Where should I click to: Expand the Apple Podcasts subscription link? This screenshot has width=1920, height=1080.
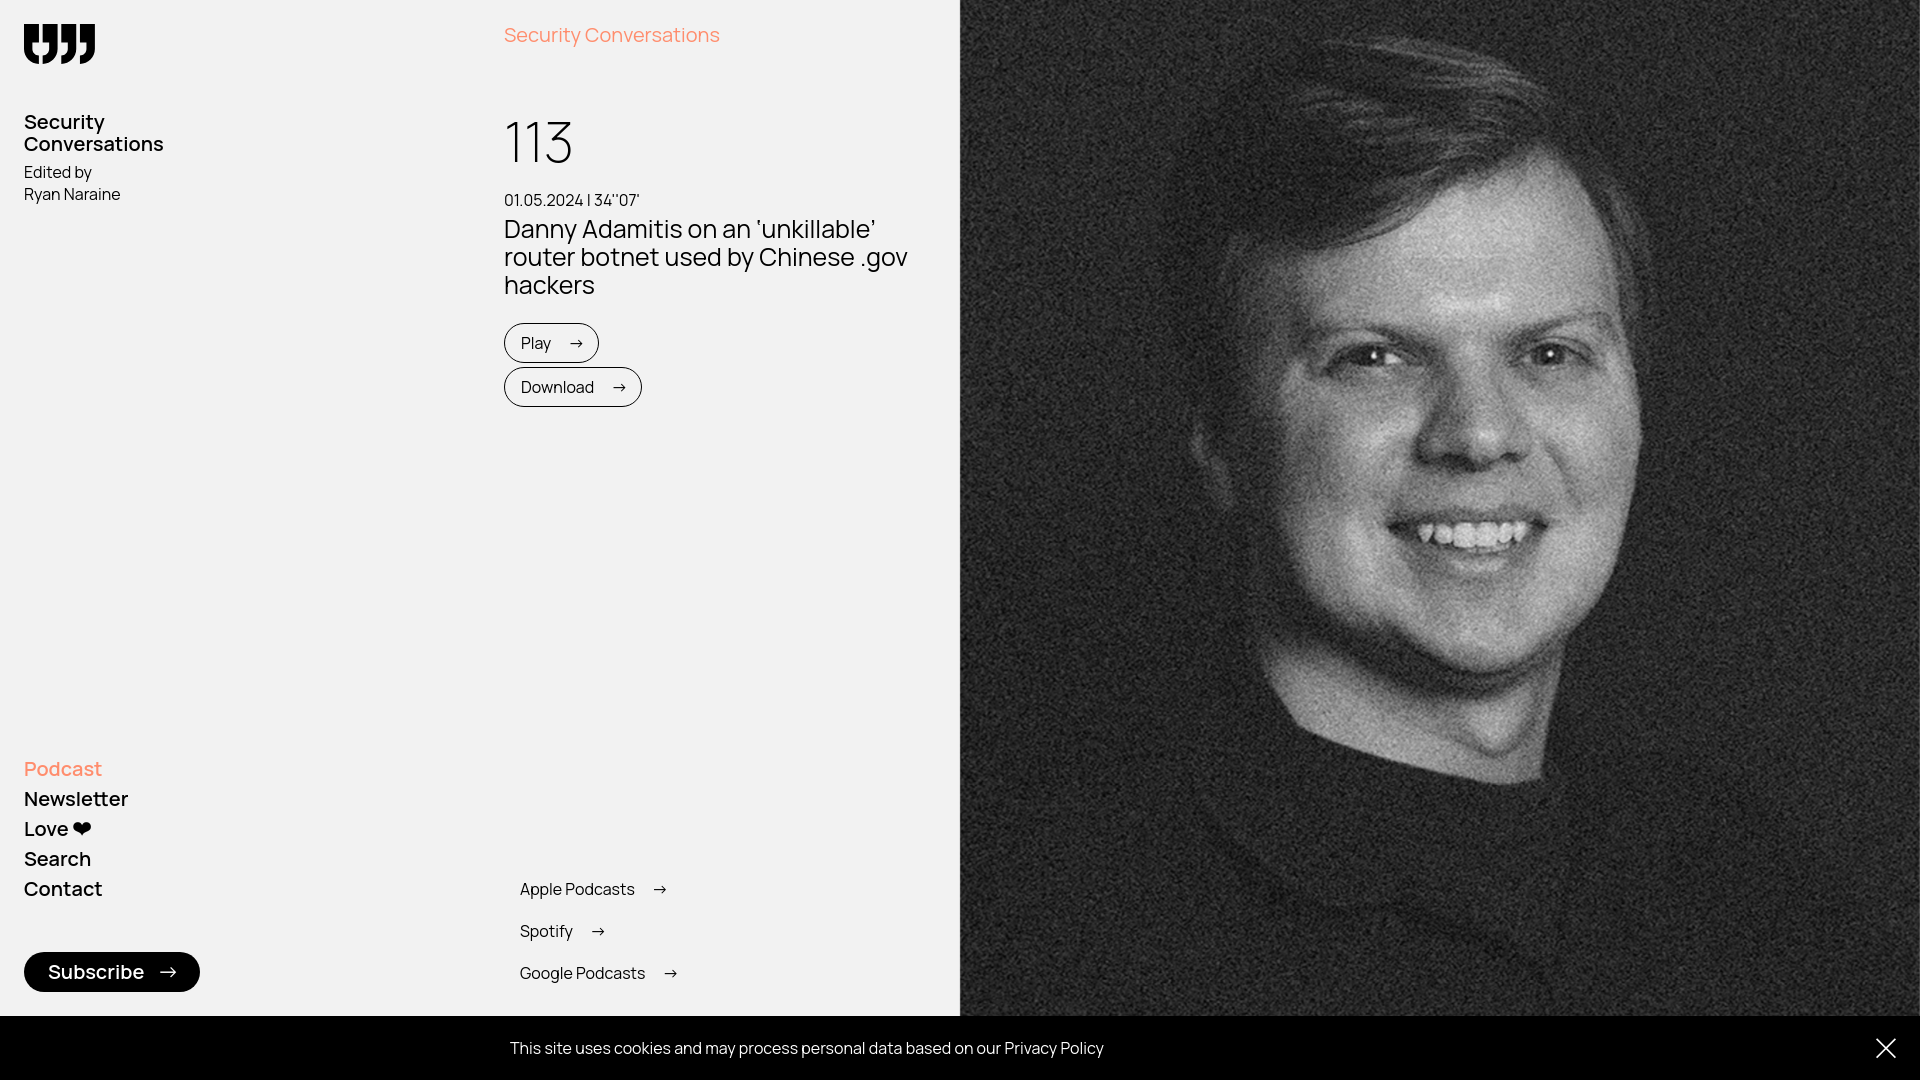(x=592, y=887)
